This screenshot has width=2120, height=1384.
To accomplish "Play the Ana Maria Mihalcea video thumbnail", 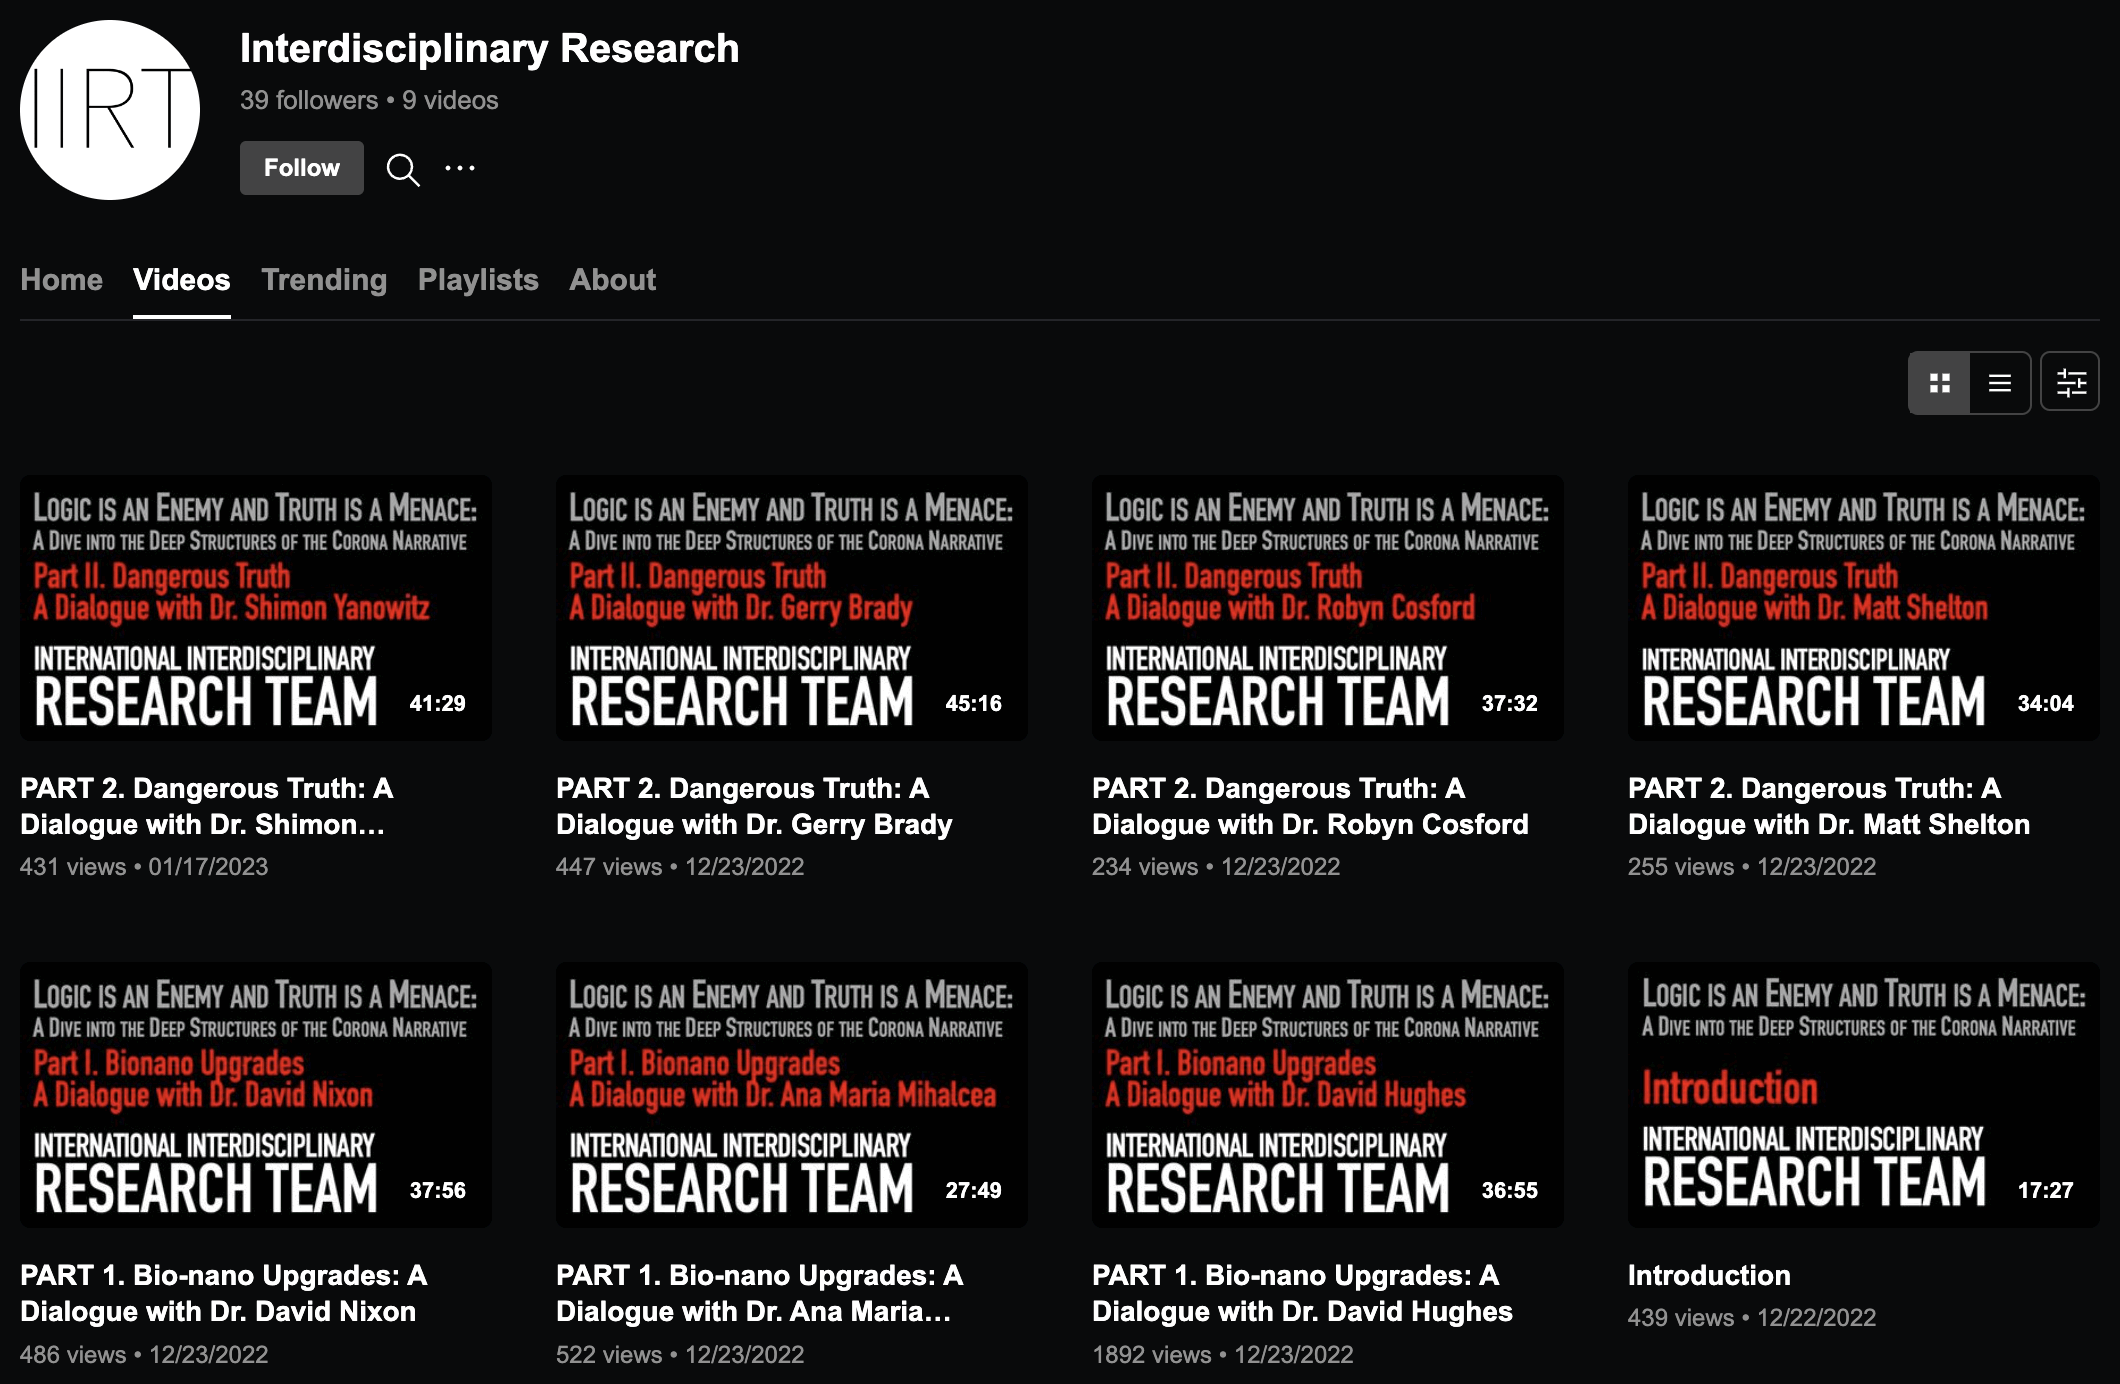I will click(791, 1095).
